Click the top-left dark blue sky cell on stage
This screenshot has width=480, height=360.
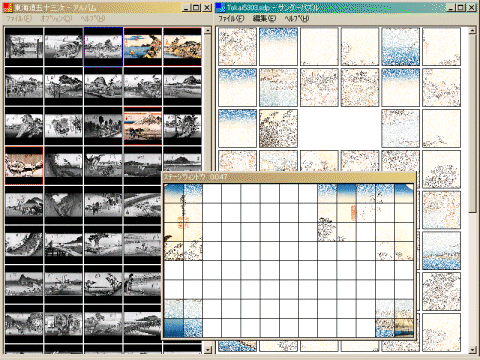tap(174, 193)
